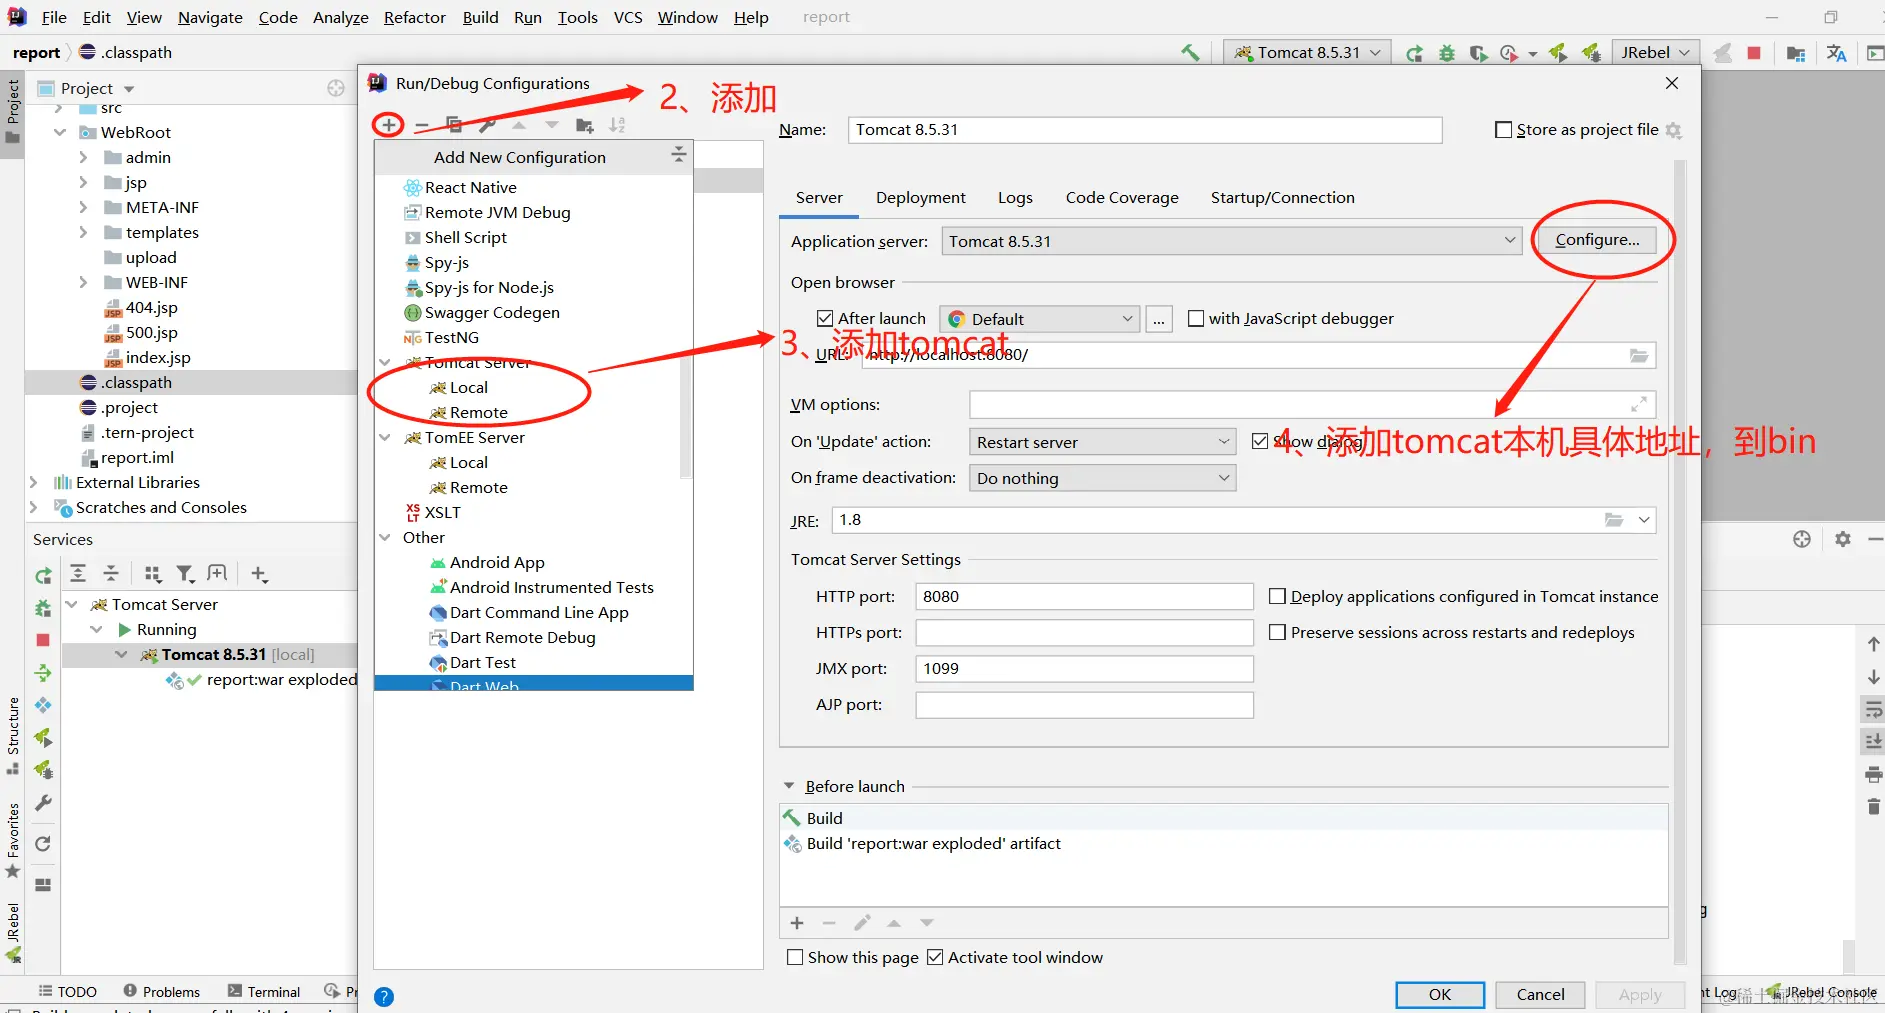Open the Tomcat 8.5.31 run configuration selector
The image size is (1885, 1013).
click(x=1306, y=53)
